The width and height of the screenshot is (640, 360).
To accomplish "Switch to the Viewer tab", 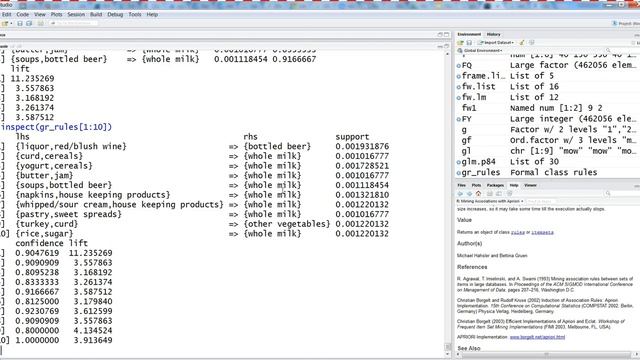I will tap(530, 185).
